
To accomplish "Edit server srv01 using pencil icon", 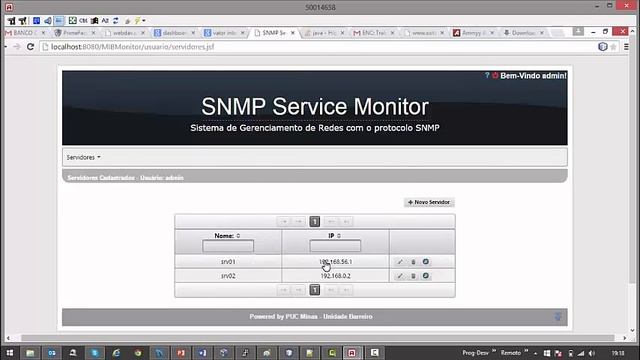I will (x=400, y=262).
